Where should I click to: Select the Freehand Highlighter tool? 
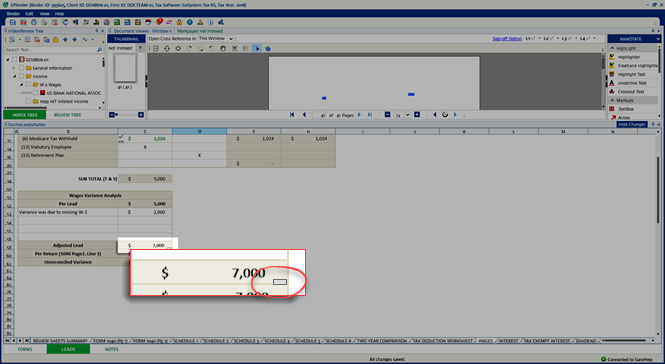click(634, 65)
